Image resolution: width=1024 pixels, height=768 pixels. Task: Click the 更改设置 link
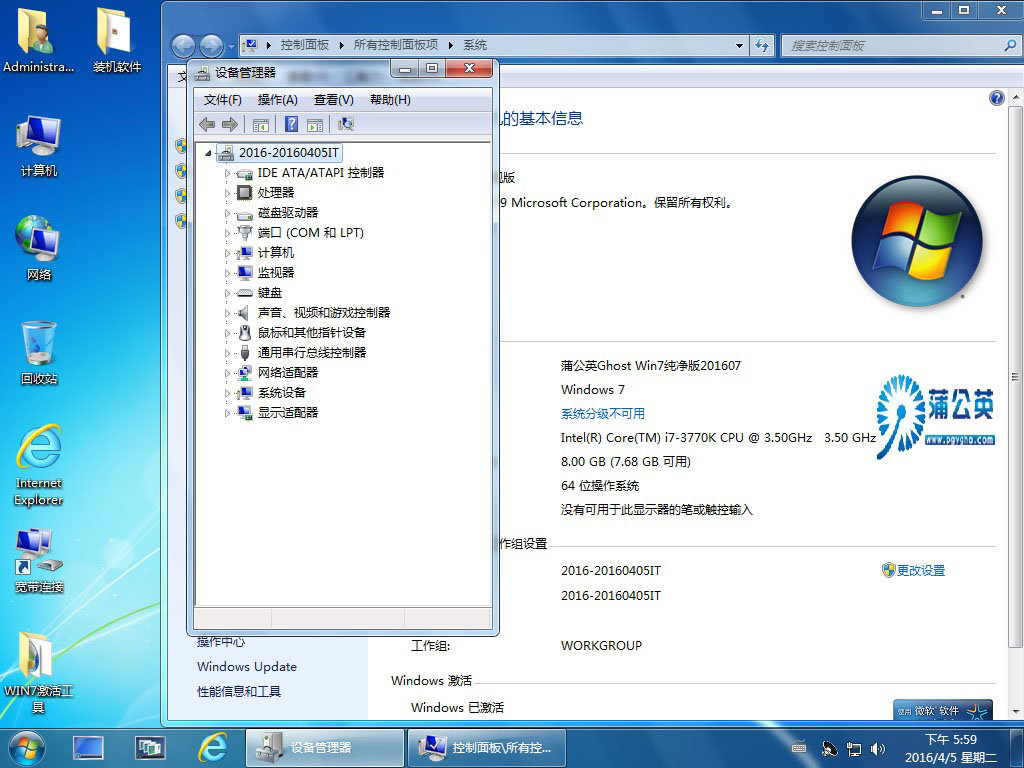click(x=920, y=570)
